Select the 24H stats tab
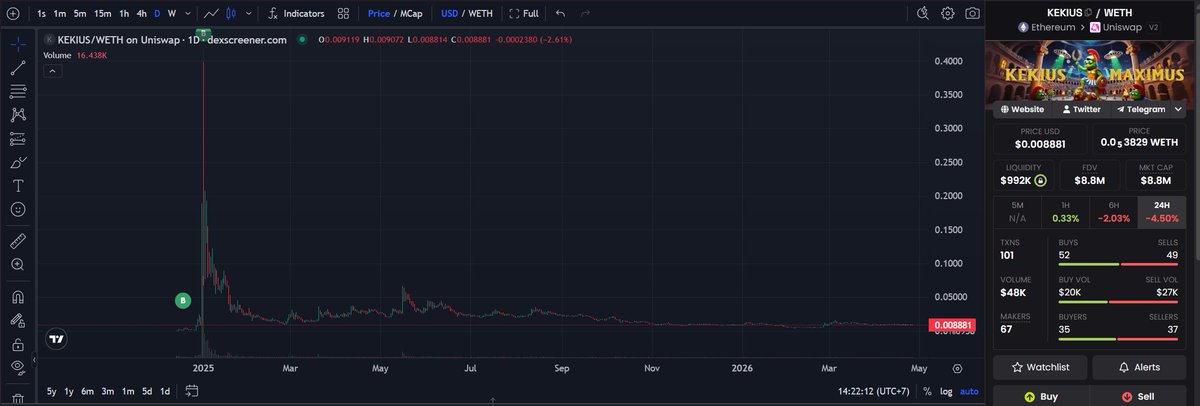 tap(1161, 211)
